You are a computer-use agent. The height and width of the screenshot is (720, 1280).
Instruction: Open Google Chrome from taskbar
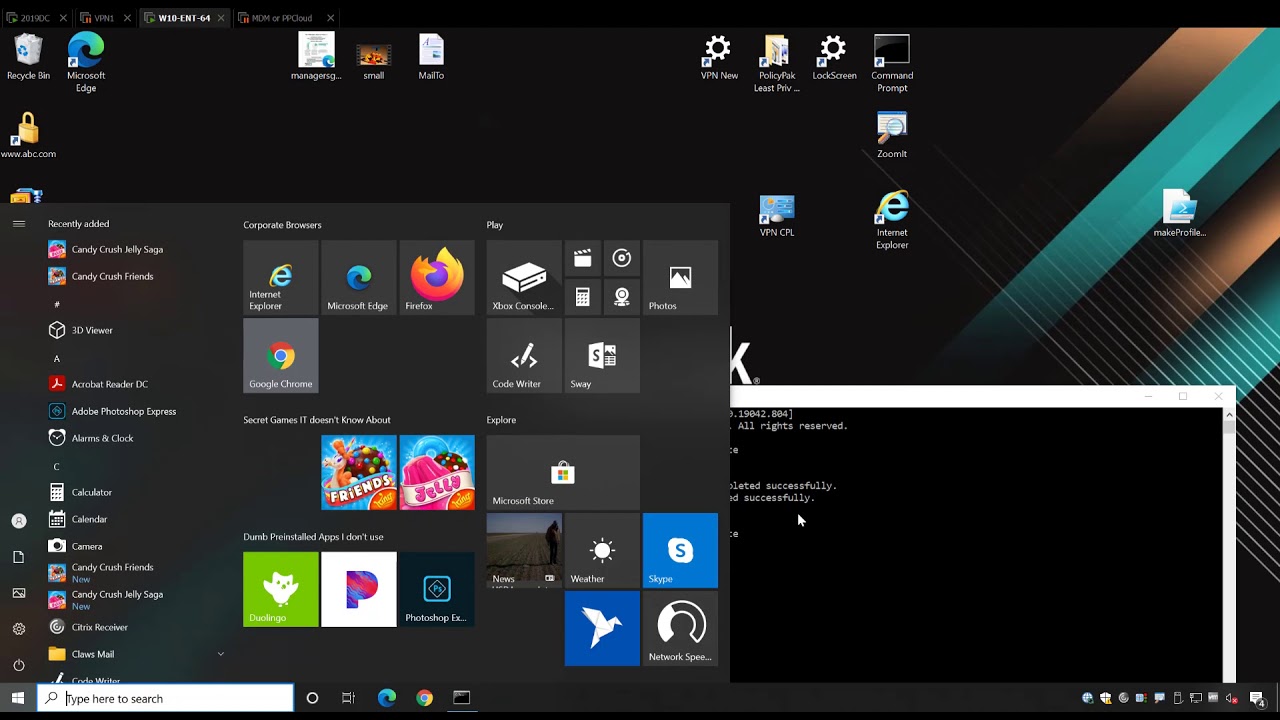point(425,698)
